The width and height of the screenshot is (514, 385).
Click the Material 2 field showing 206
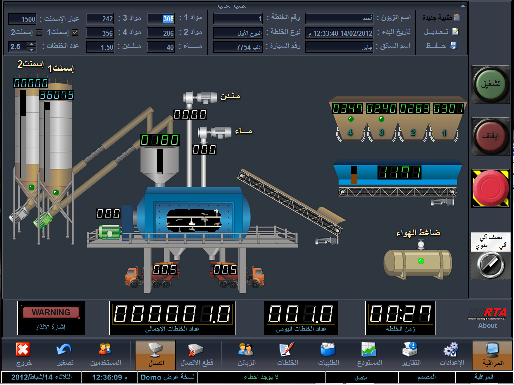(x=161, y=33)
